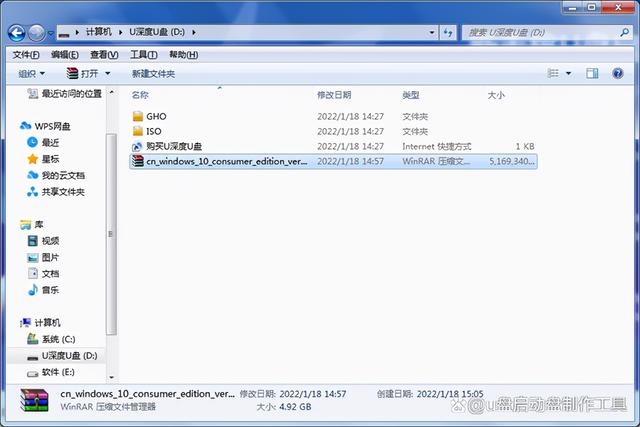Click large WinRAR icon in details pane
The image size is (640, 427).
pyautogui.click(x=34, y=400)
